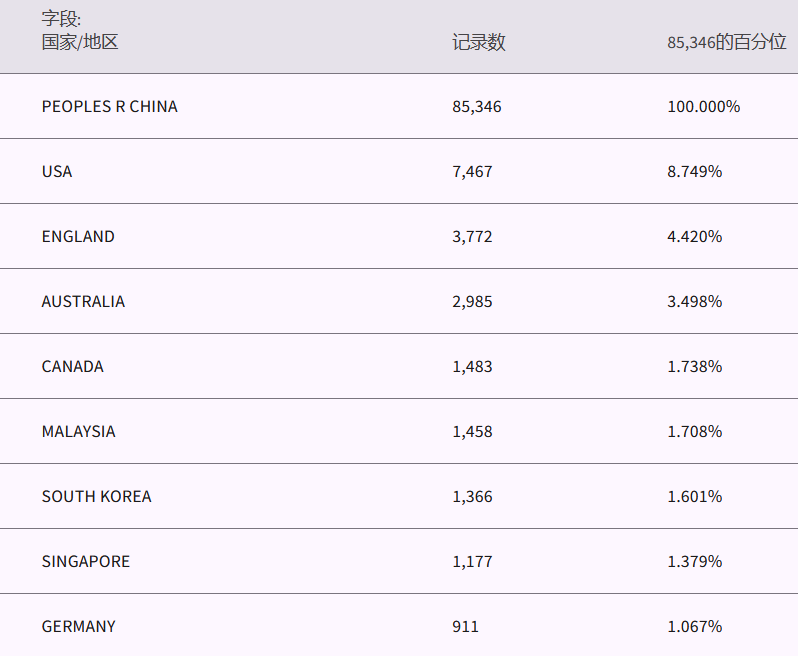This screenshot has width=798, height=656.
Task: Click the 国家/地区 field header
Action: point(80,42)
